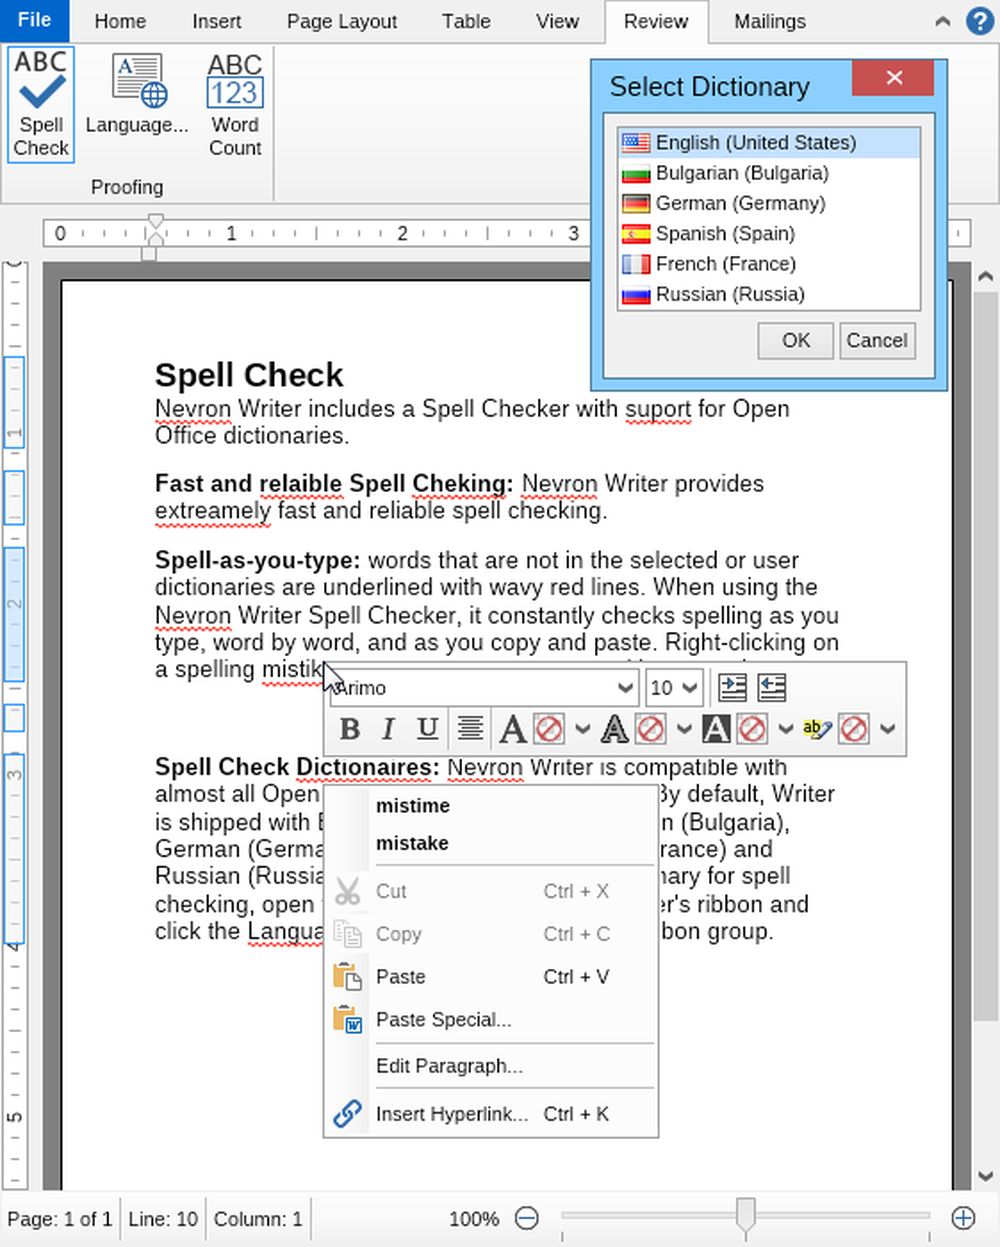
Task: Click the Insert Hyperlink chain icon
Action: [x=347, y=1113]
